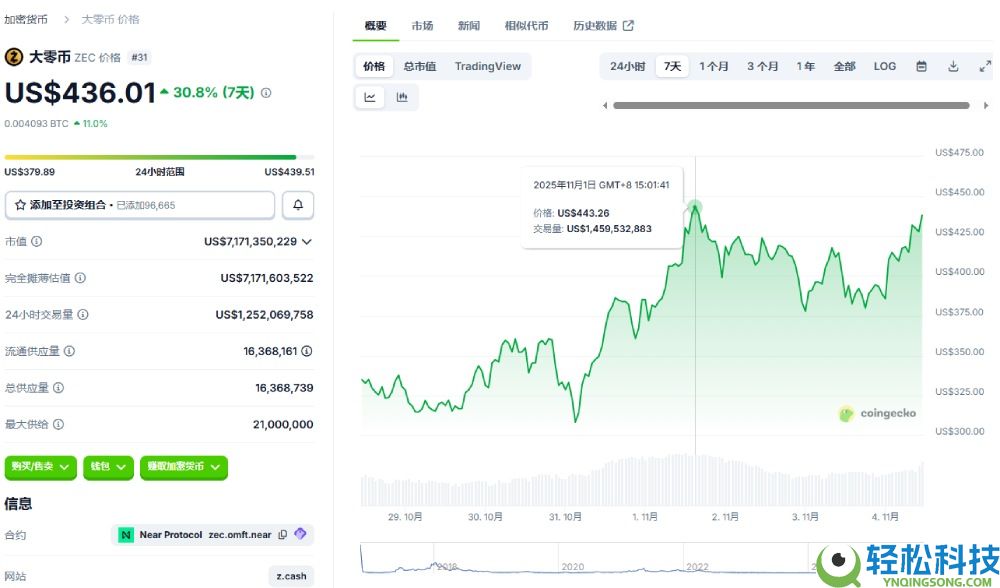The height and width of the screenshot is (588, 1000).
Task: Click the volume bars under chart
Action: 642,481
